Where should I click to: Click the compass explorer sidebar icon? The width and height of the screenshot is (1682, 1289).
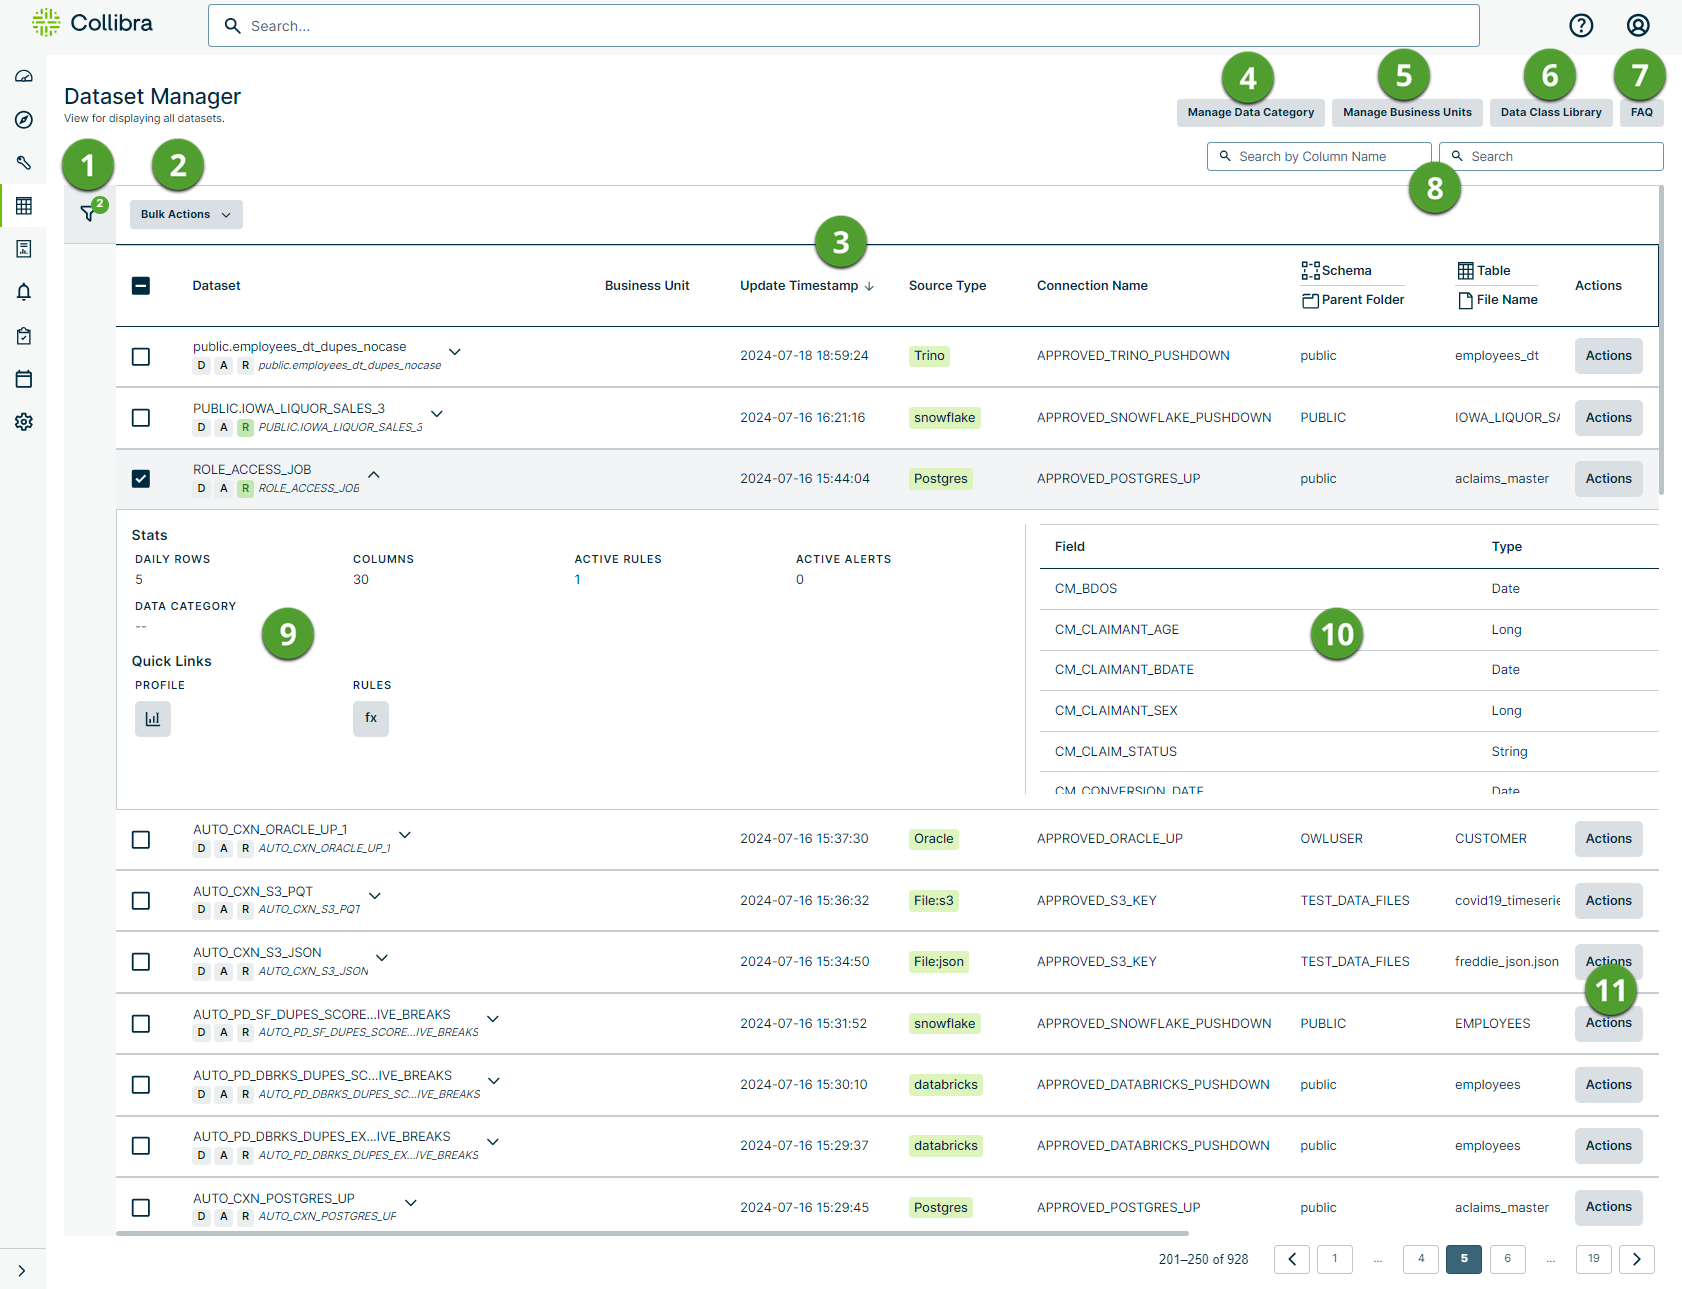(24, 120)
